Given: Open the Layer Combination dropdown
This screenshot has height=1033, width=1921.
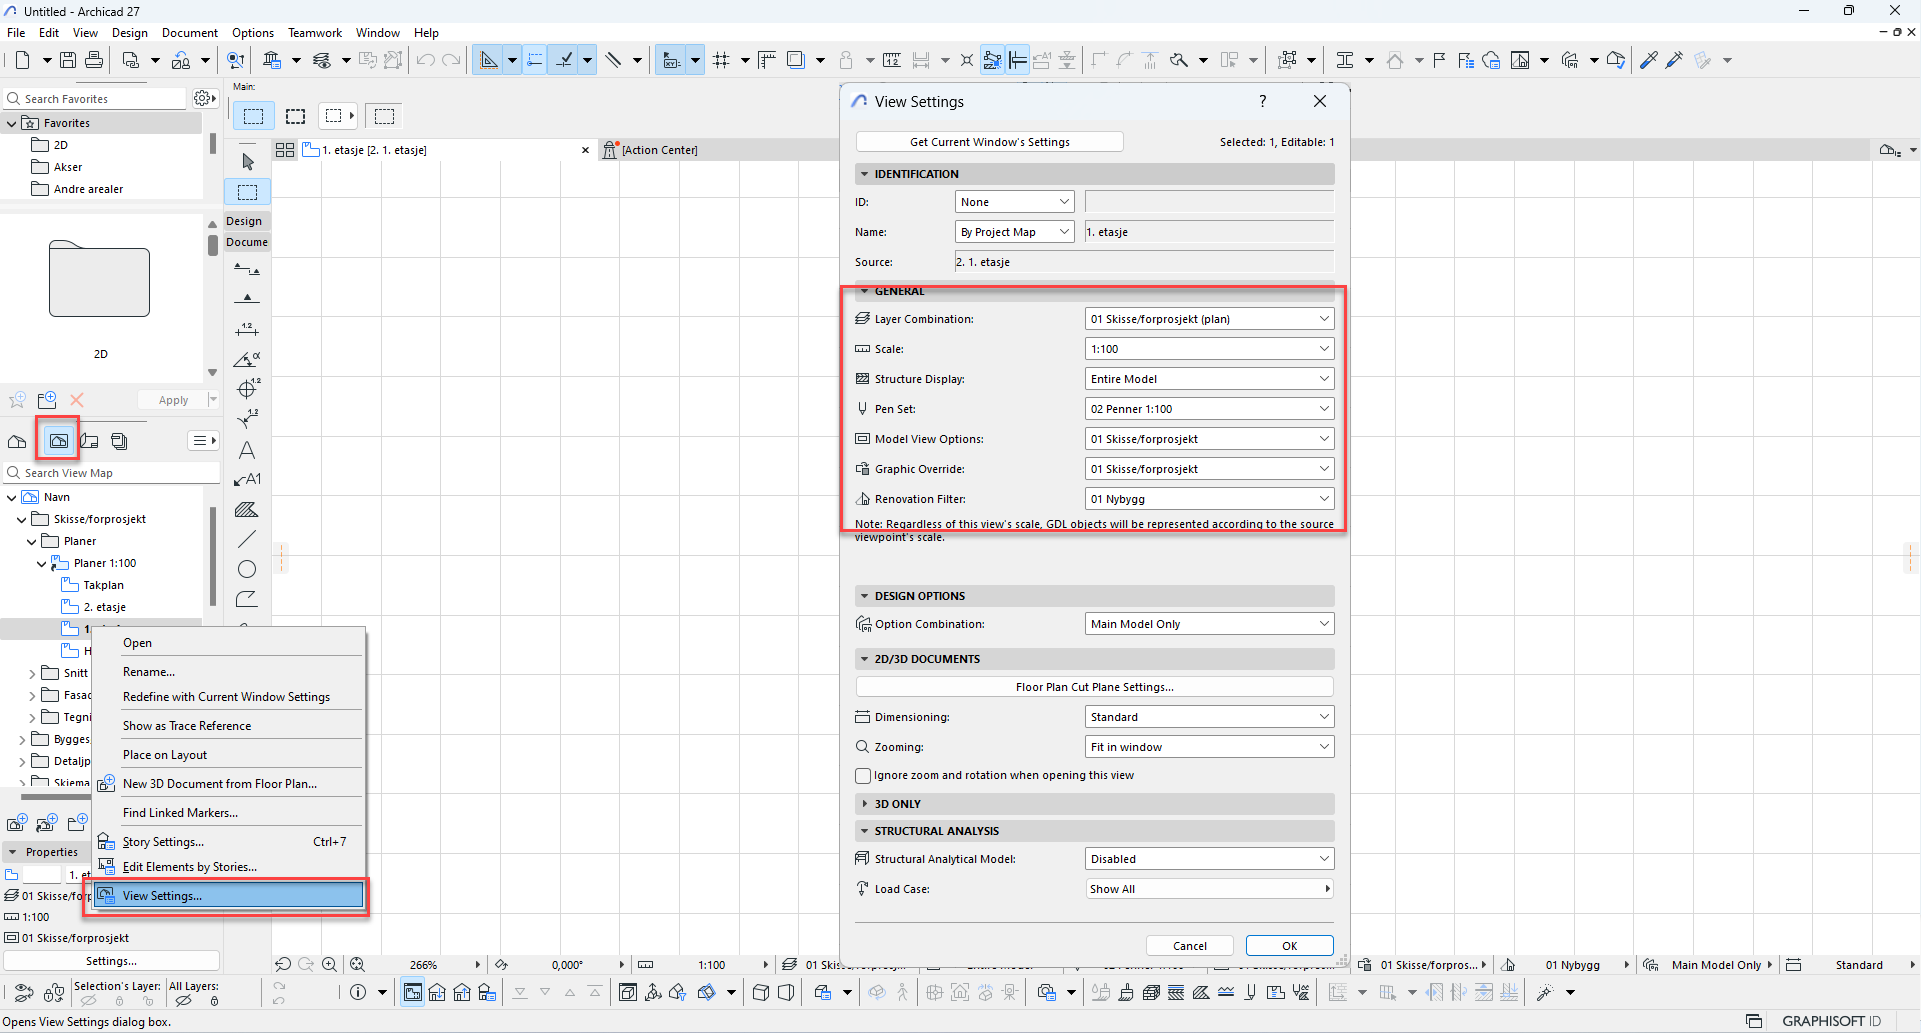Looking at the screenshot, I should 1209,319.
